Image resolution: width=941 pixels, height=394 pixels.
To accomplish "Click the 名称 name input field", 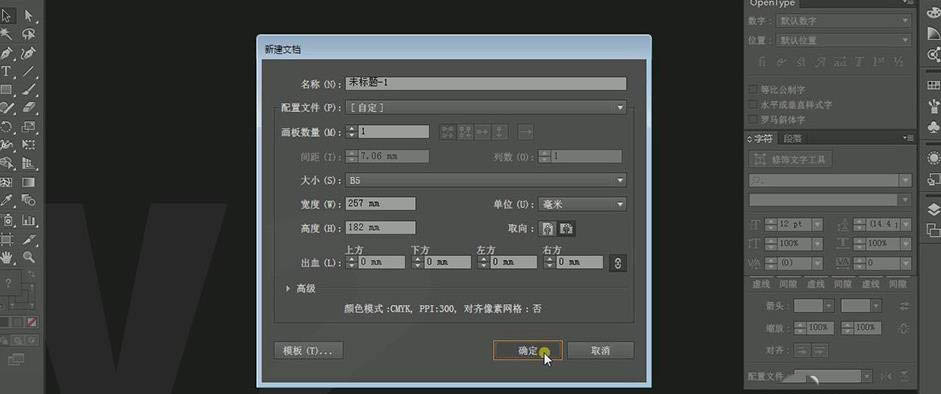I will tap(486, 83).
